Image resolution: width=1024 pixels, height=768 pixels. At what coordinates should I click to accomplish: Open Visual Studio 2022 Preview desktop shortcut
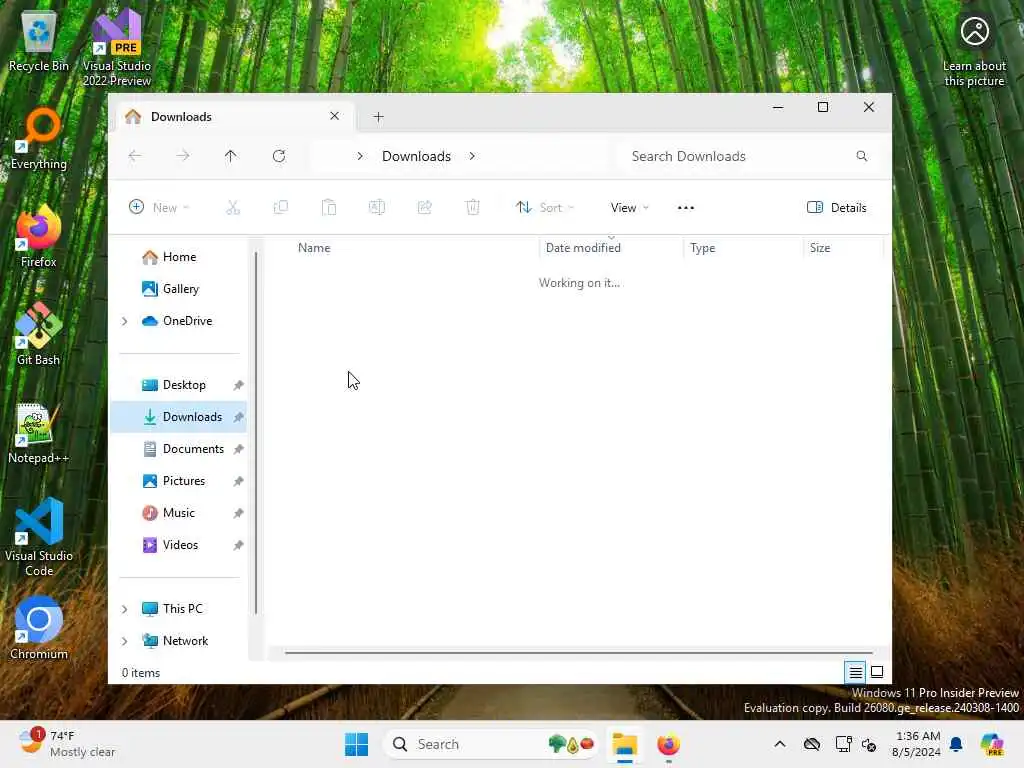coord(116,47)
